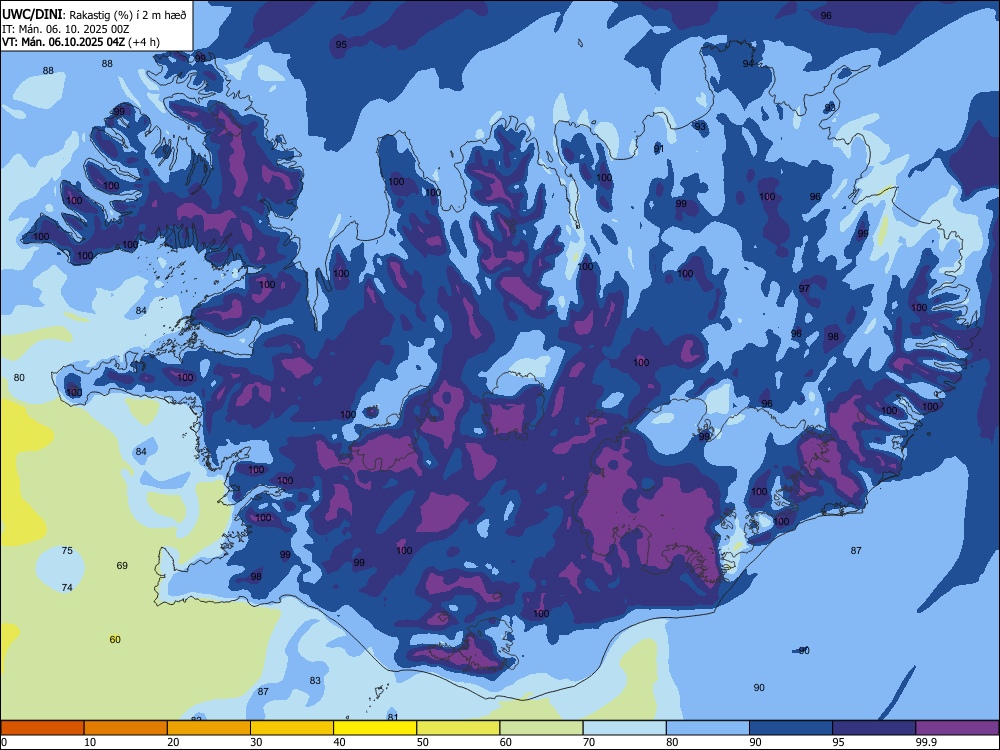Click the '75' humidity value offshore
This screenshot has height=750, width=1000.
pyautogui.click(x=67, y=551)
